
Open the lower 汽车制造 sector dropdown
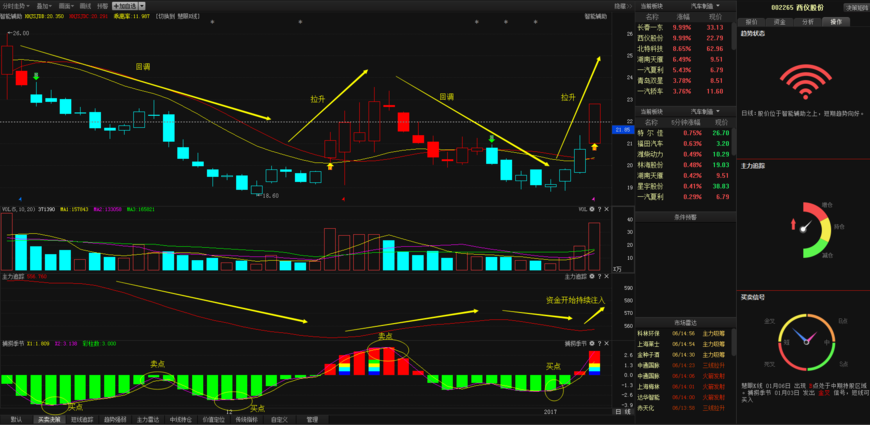click(705, 111)
